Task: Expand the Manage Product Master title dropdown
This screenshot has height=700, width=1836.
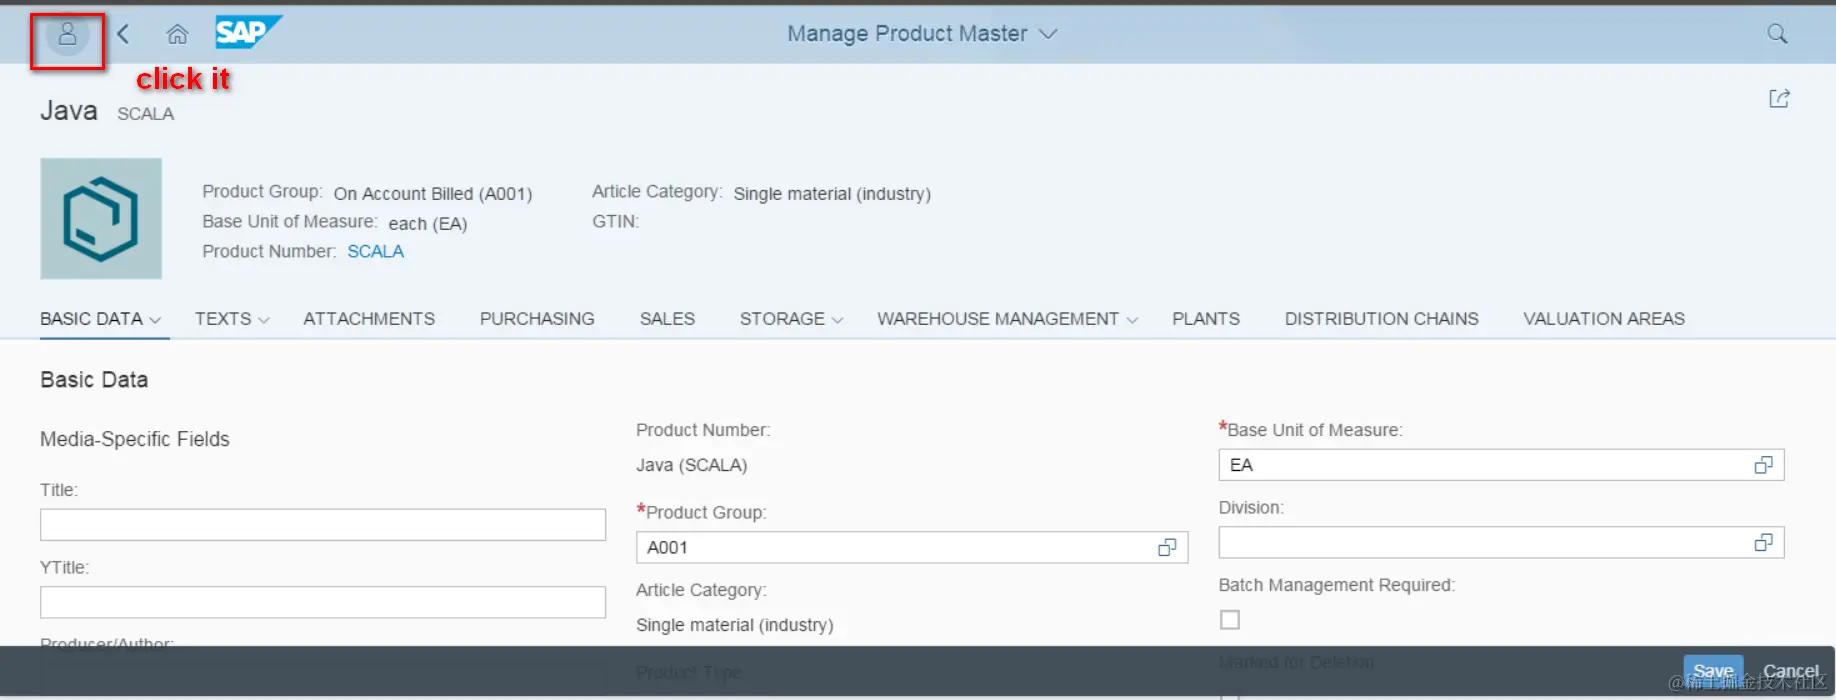Action: [x=1048, y=34]
